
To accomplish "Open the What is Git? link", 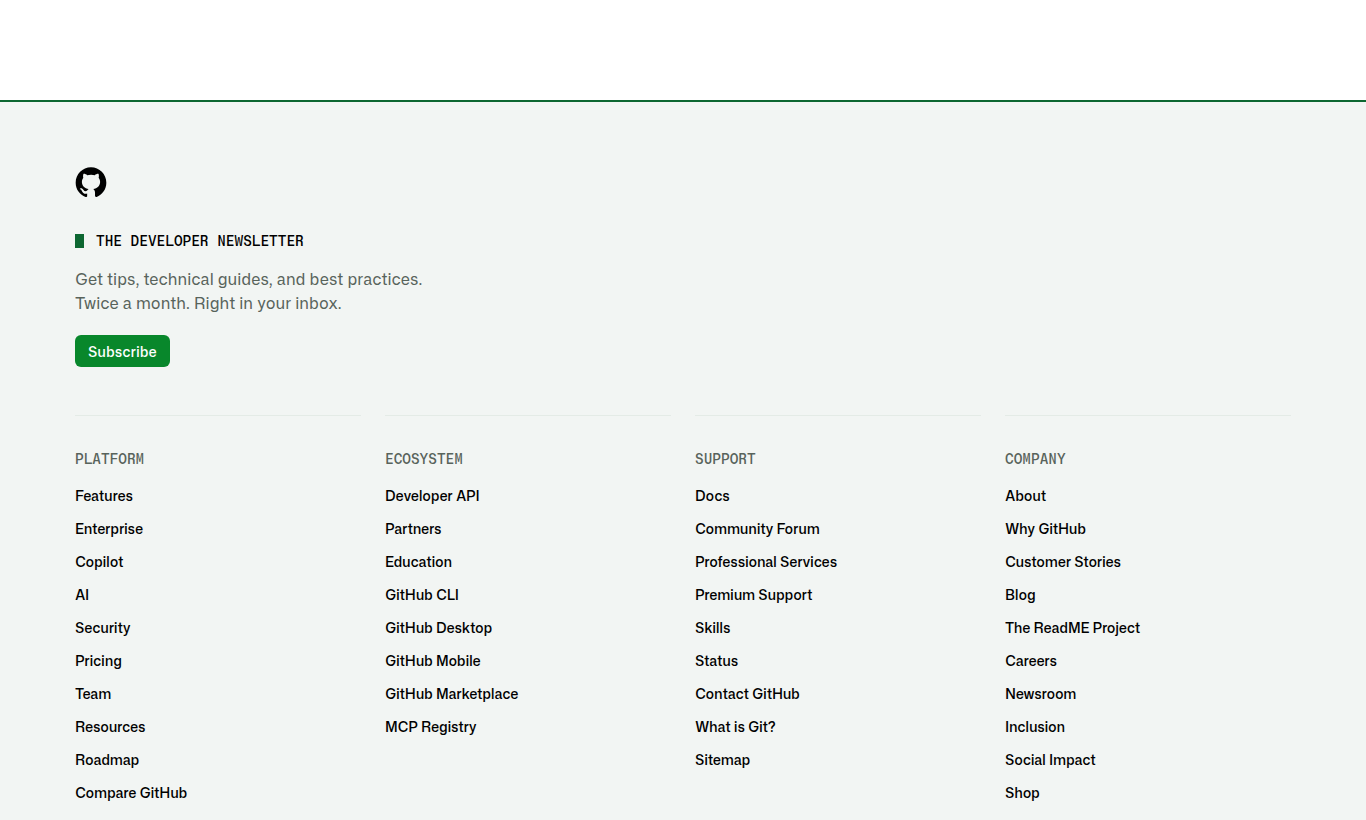I will click(x=735, y=727).
